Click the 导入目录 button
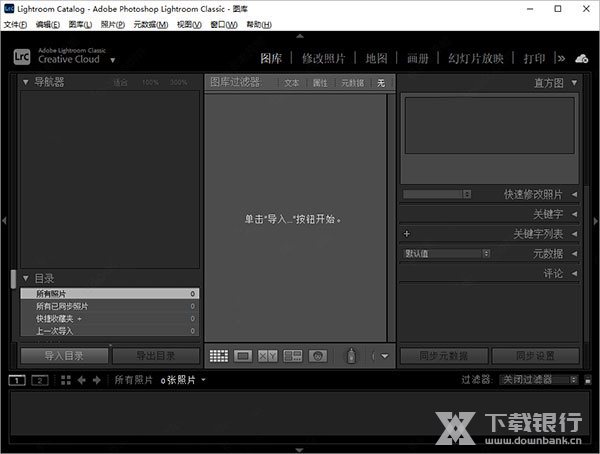 click(x=64, y=356)
